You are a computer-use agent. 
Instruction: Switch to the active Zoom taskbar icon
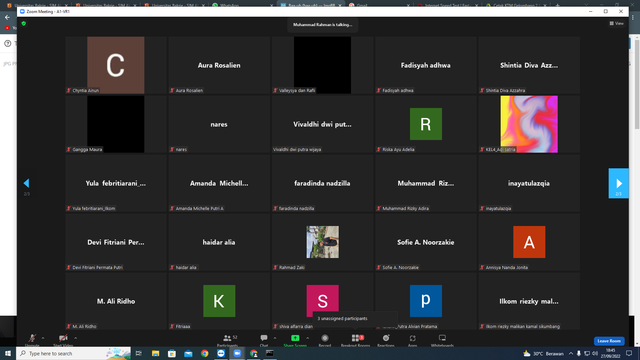237,353
